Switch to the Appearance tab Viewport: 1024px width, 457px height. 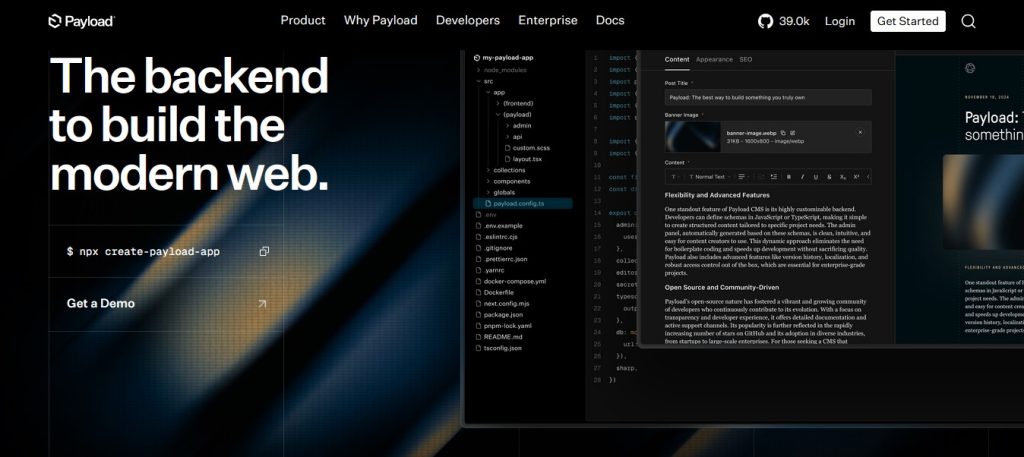[714, 59]
